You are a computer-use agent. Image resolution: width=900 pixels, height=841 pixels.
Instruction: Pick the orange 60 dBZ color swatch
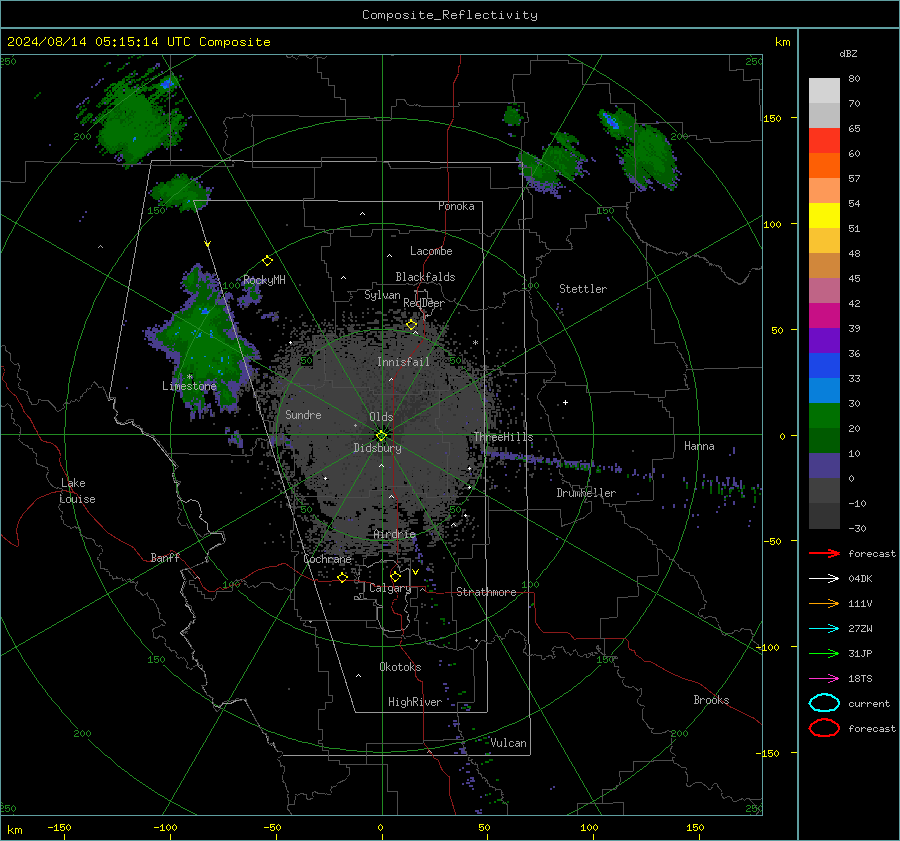(x=824, y=165)
